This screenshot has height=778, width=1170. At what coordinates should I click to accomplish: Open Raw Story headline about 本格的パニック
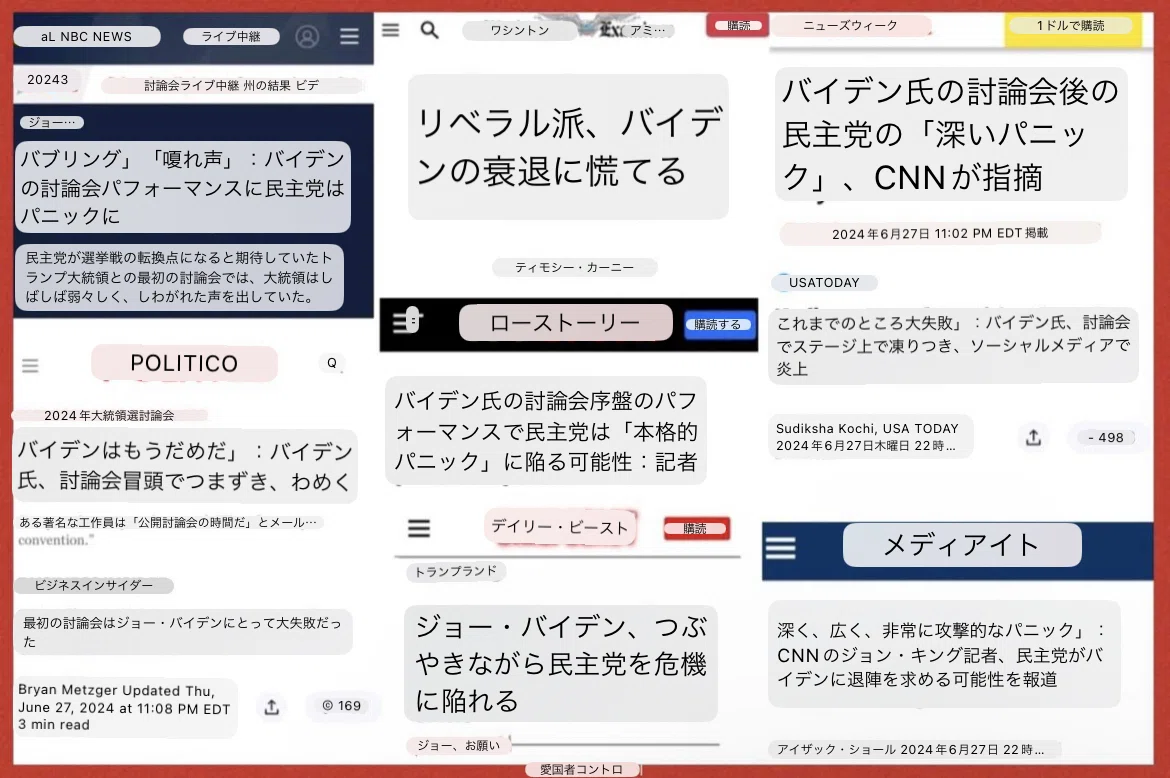click(x=545, y=431)
